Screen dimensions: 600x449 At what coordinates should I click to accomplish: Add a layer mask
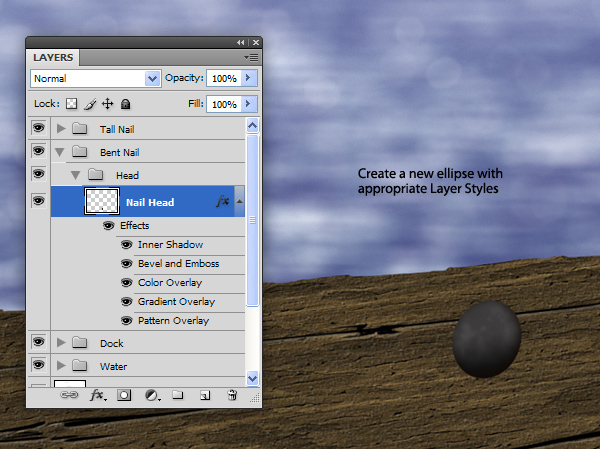[124, 395]
